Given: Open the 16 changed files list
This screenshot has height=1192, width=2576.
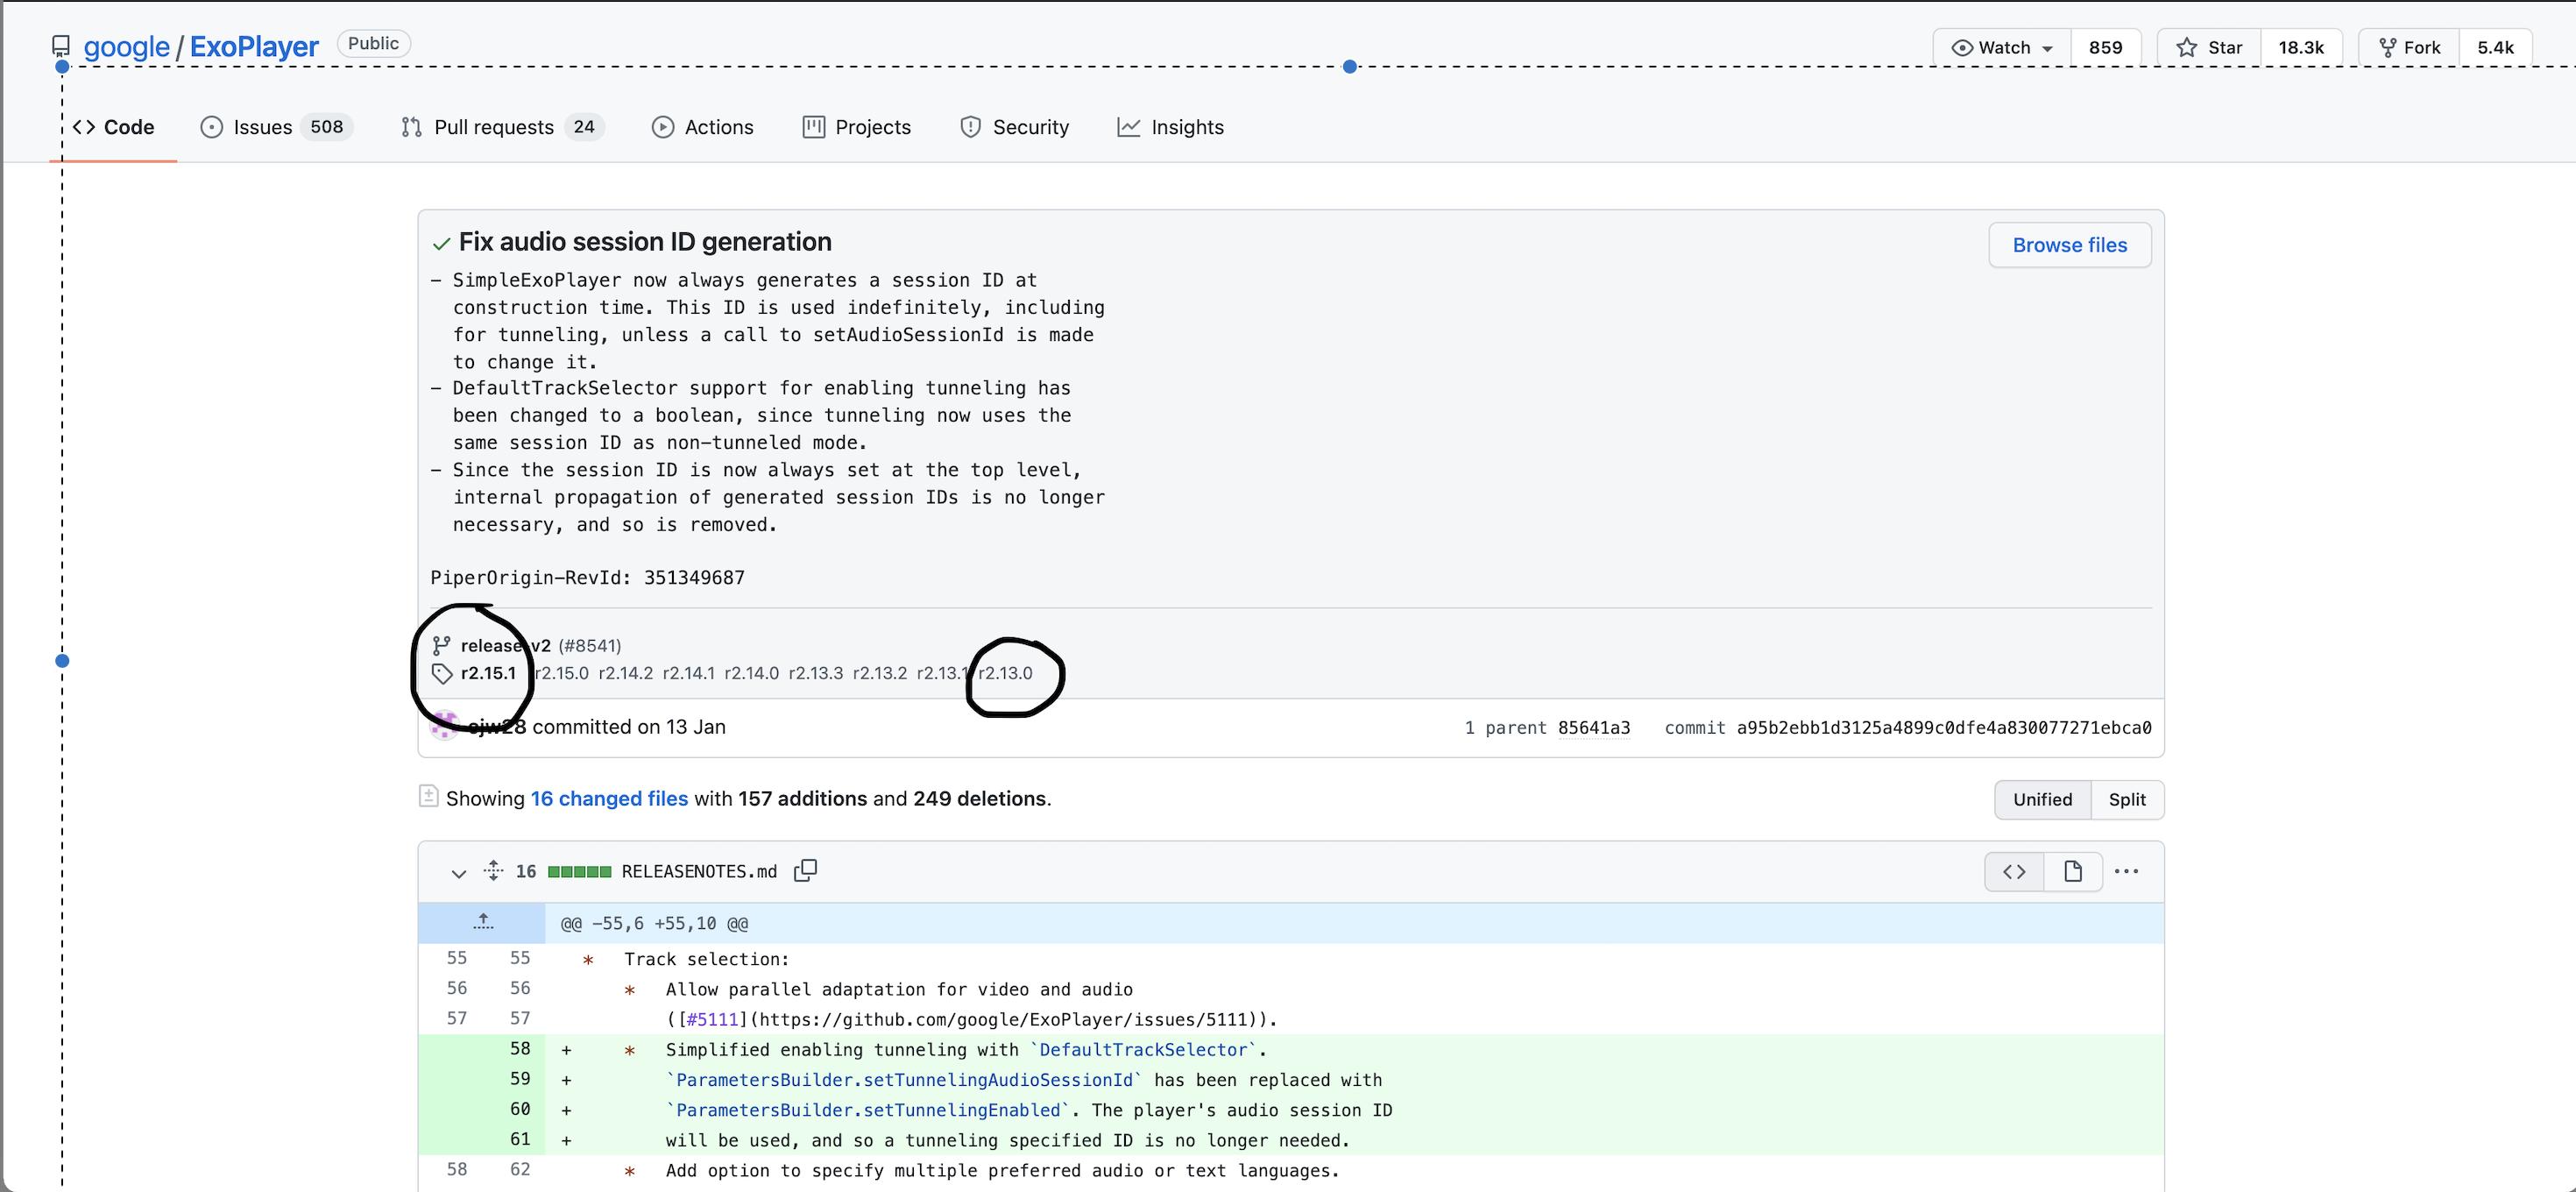Looking at the screenshot, I should click(x=609, y=798).
